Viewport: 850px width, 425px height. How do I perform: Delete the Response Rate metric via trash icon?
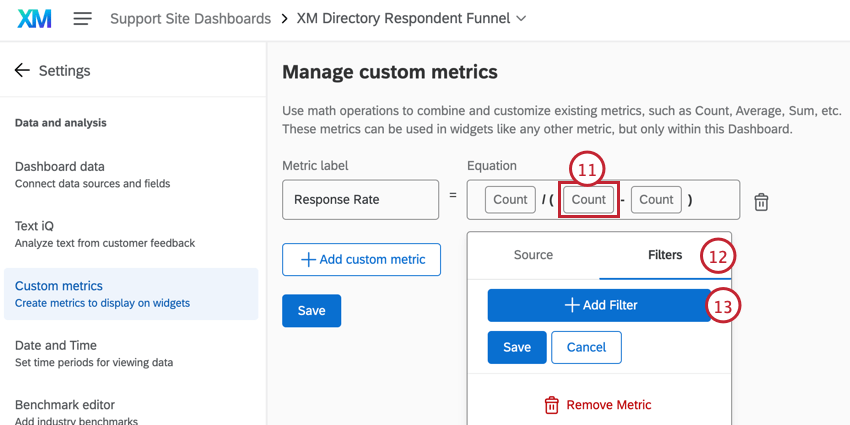point(761,201)
